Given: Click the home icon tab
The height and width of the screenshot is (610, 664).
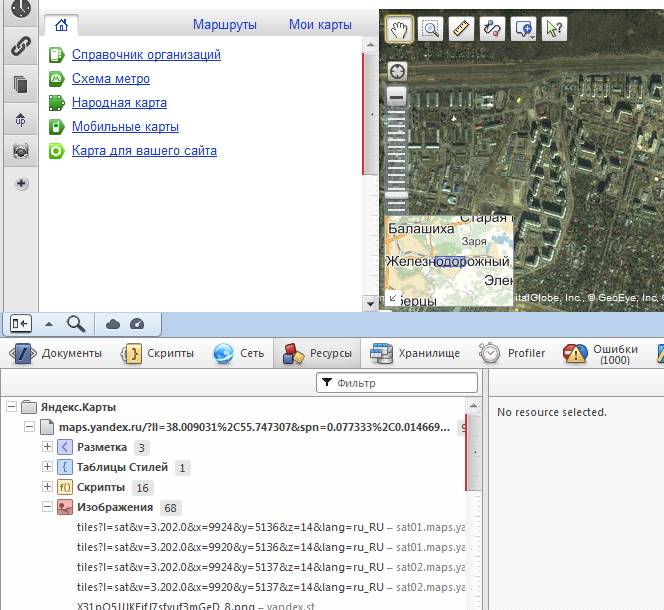Looking at the screenshot, I should click(x=61, y=24).
